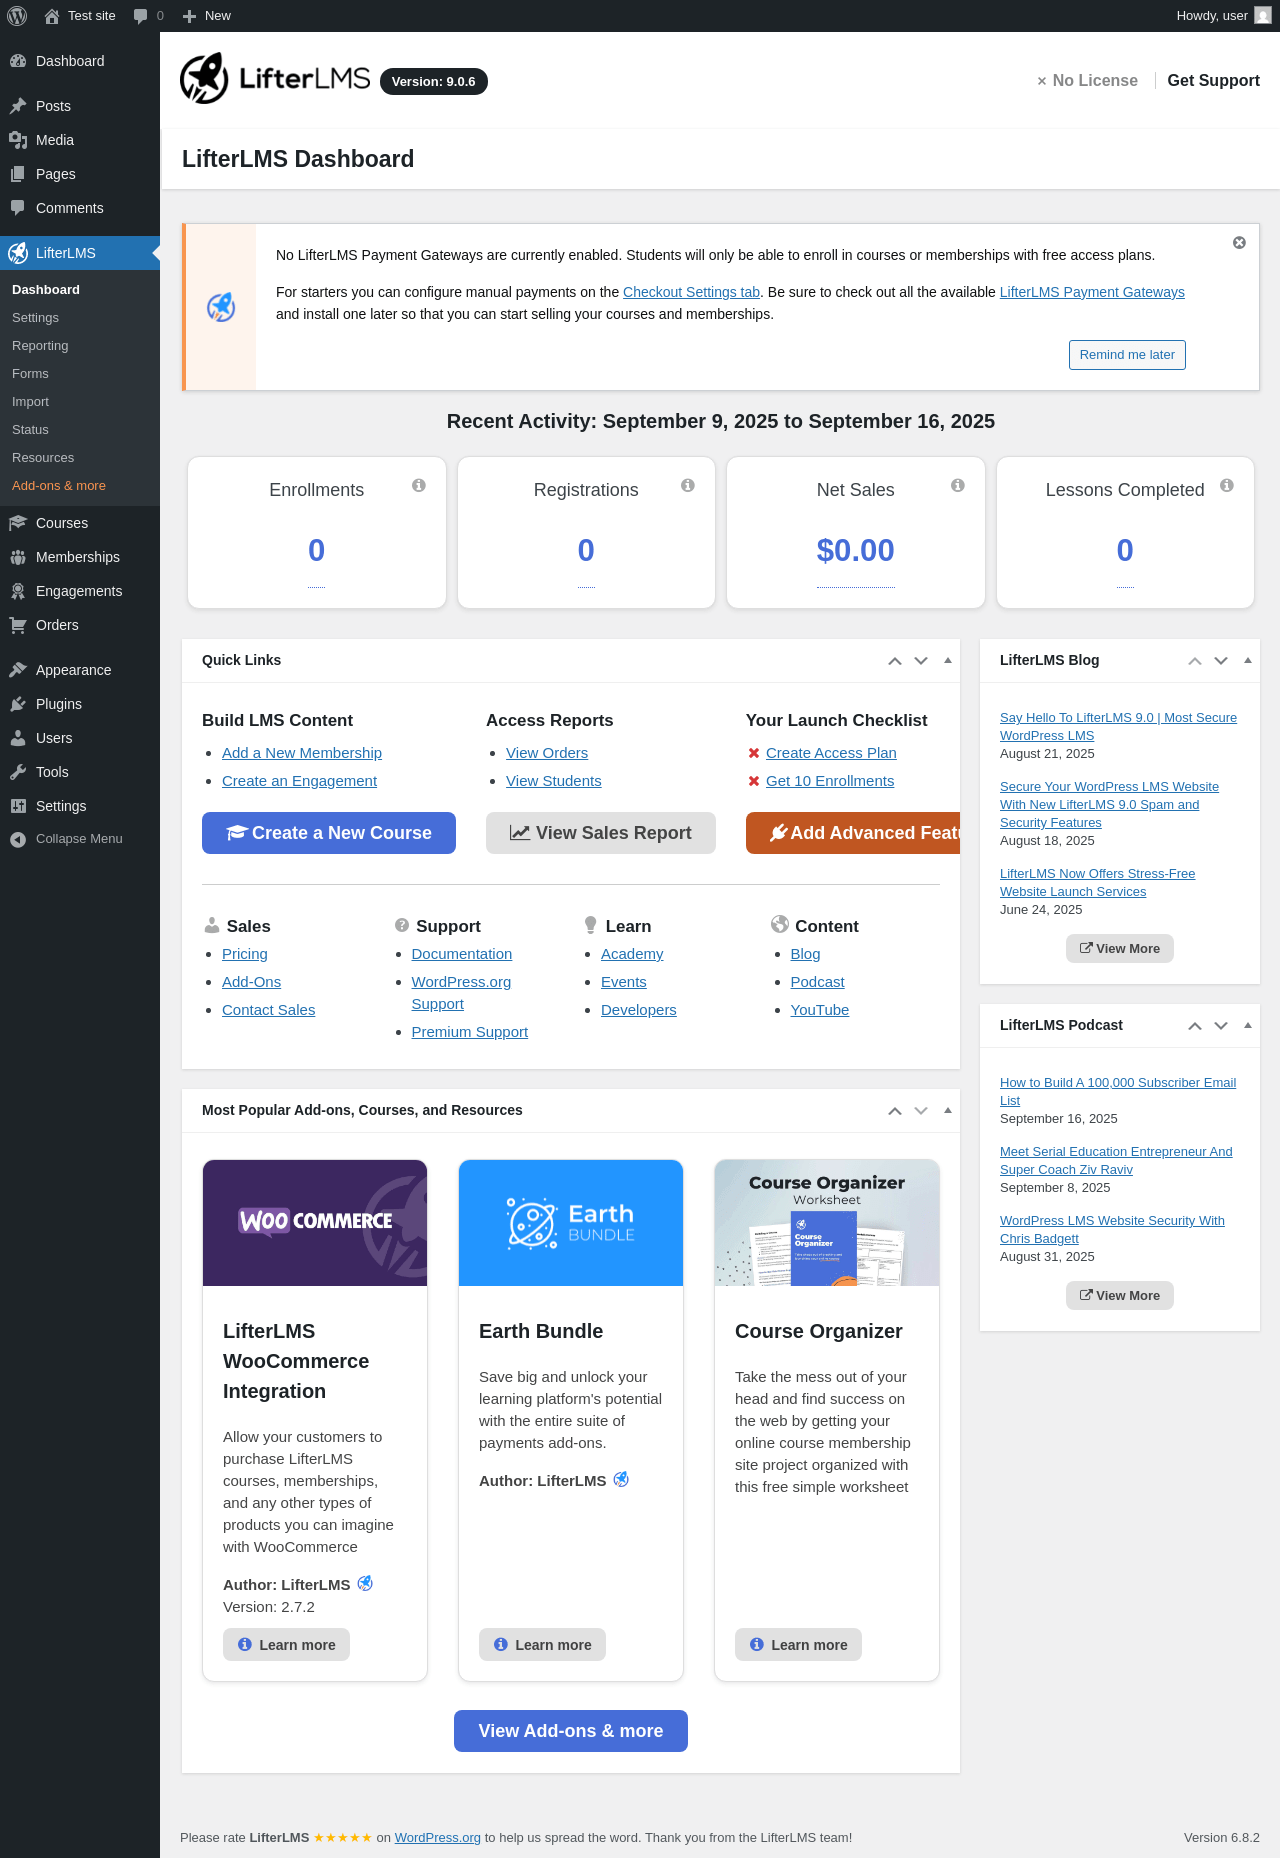This screenshot has width=1280, height=1858.
Task: Open the Tools wrench icon in the sidebar
Action: [18, 772]
